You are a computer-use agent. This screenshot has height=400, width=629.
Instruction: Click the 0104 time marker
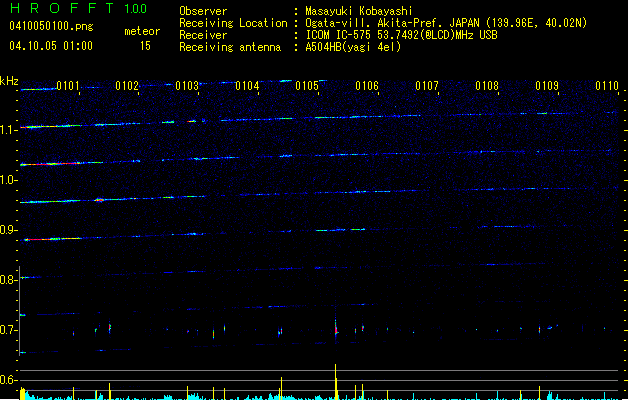pos(247,86)
